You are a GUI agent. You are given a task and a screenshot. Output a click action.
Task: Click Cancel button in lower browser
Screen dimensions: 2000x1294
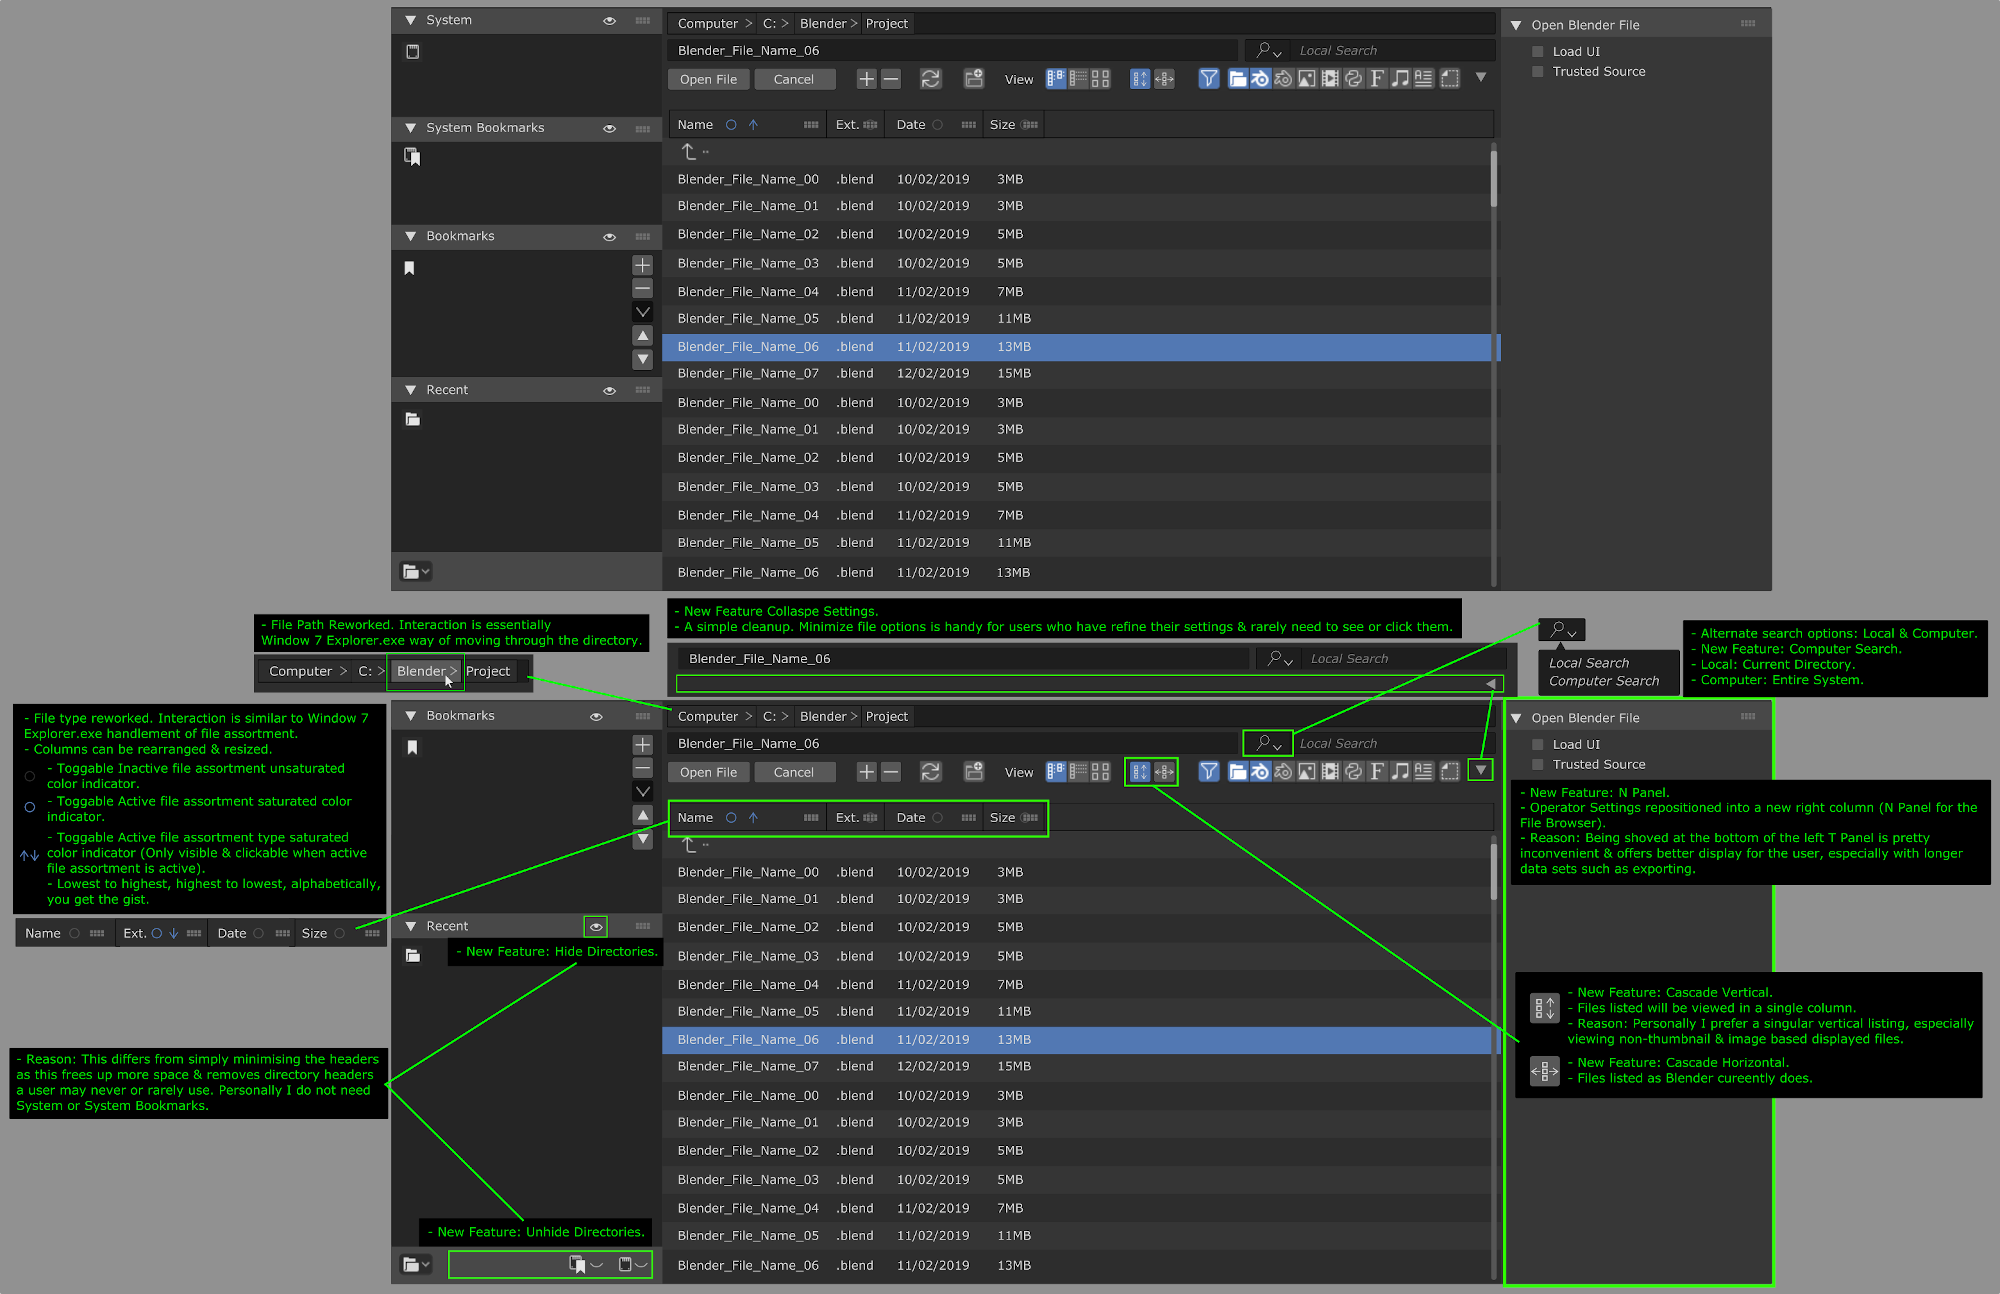(794, 772)
